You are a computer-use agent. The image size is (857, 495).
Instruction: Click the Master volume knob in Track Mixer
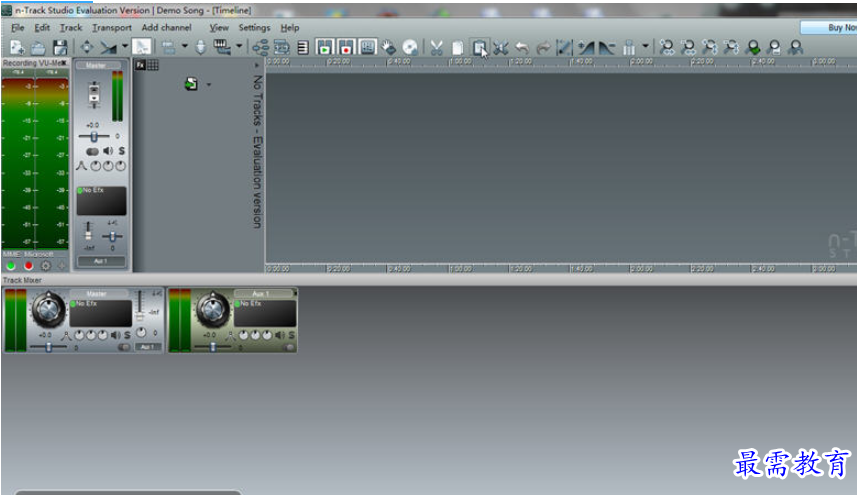[x=49, y=309]
